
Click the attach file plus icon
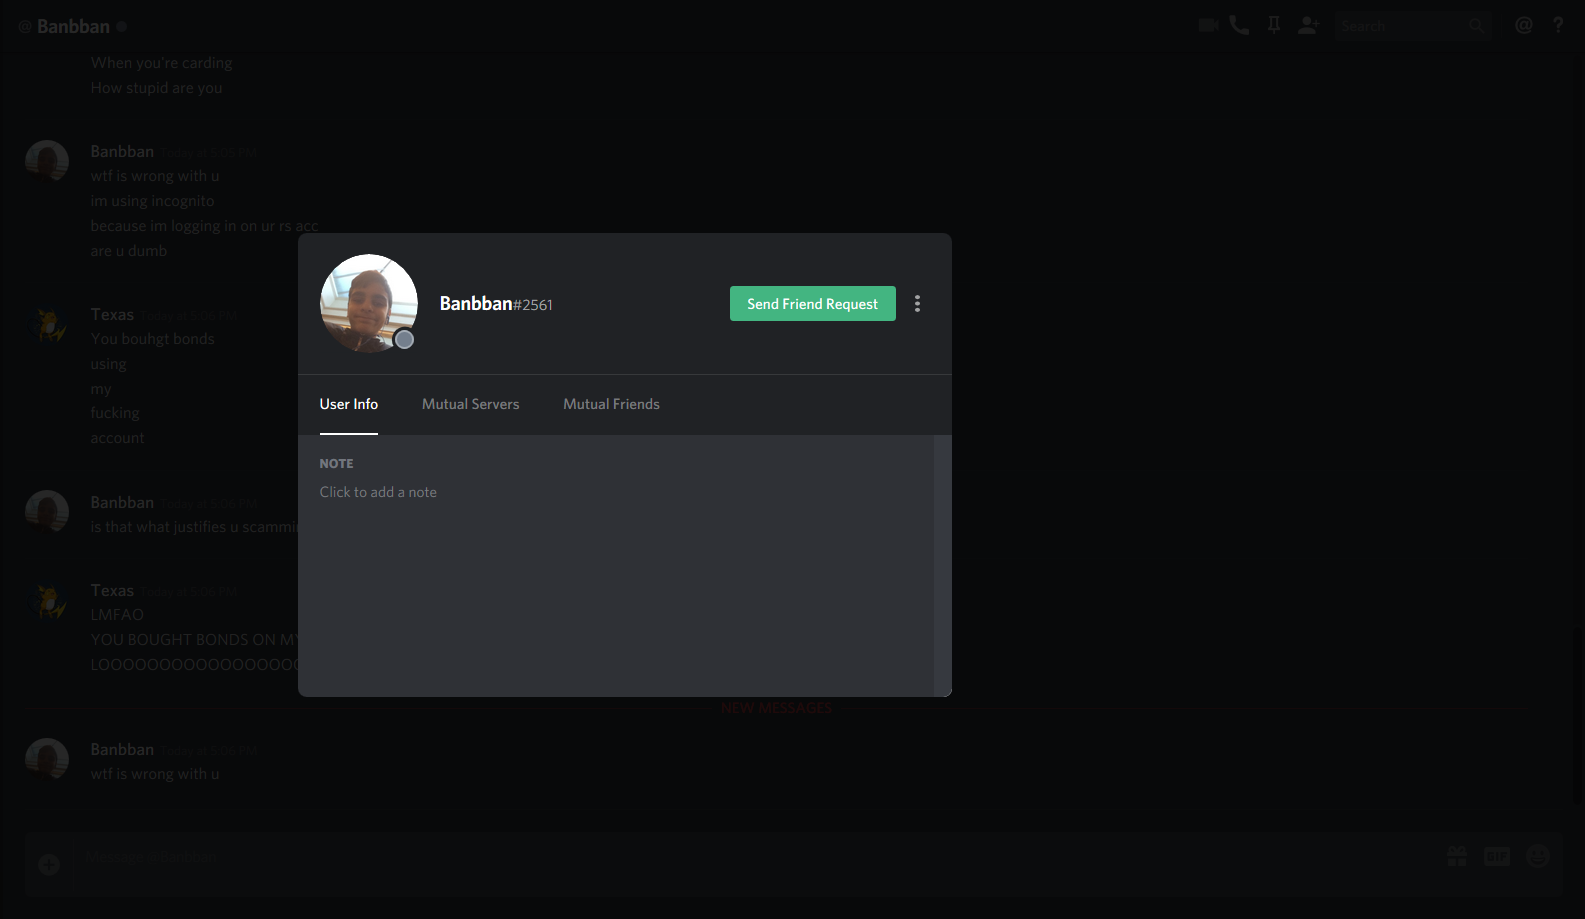point(49,864)
